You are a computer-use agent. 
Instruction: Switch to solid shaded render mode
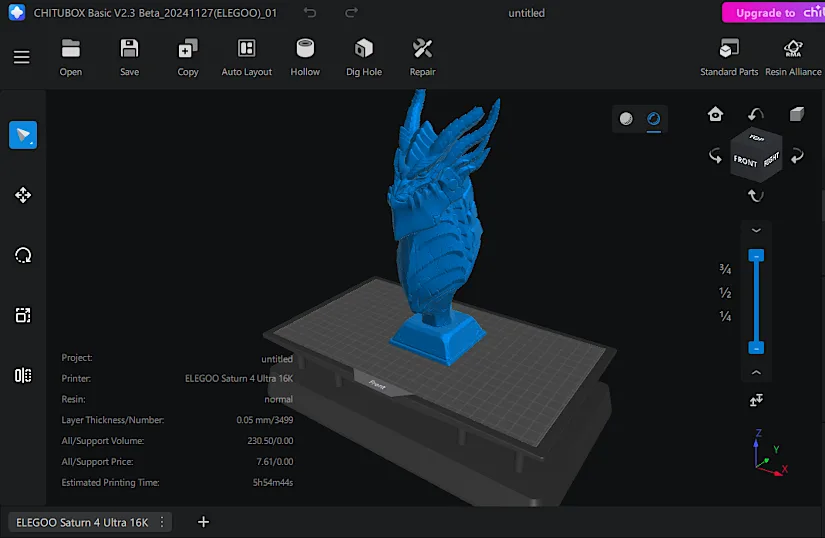click(x=626, y=119)
